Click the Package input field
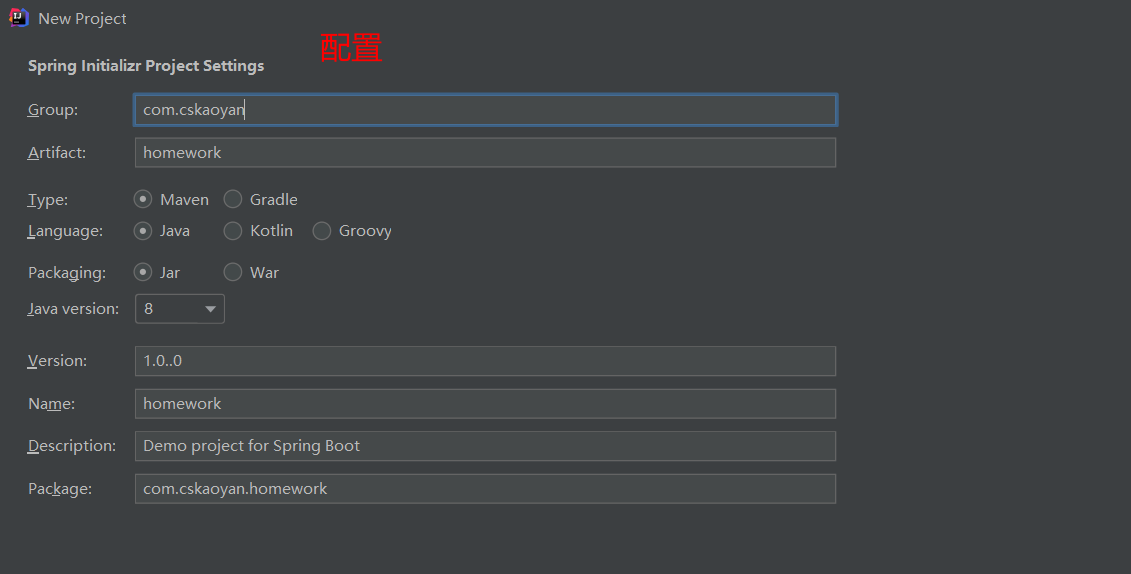 point(485,489)
